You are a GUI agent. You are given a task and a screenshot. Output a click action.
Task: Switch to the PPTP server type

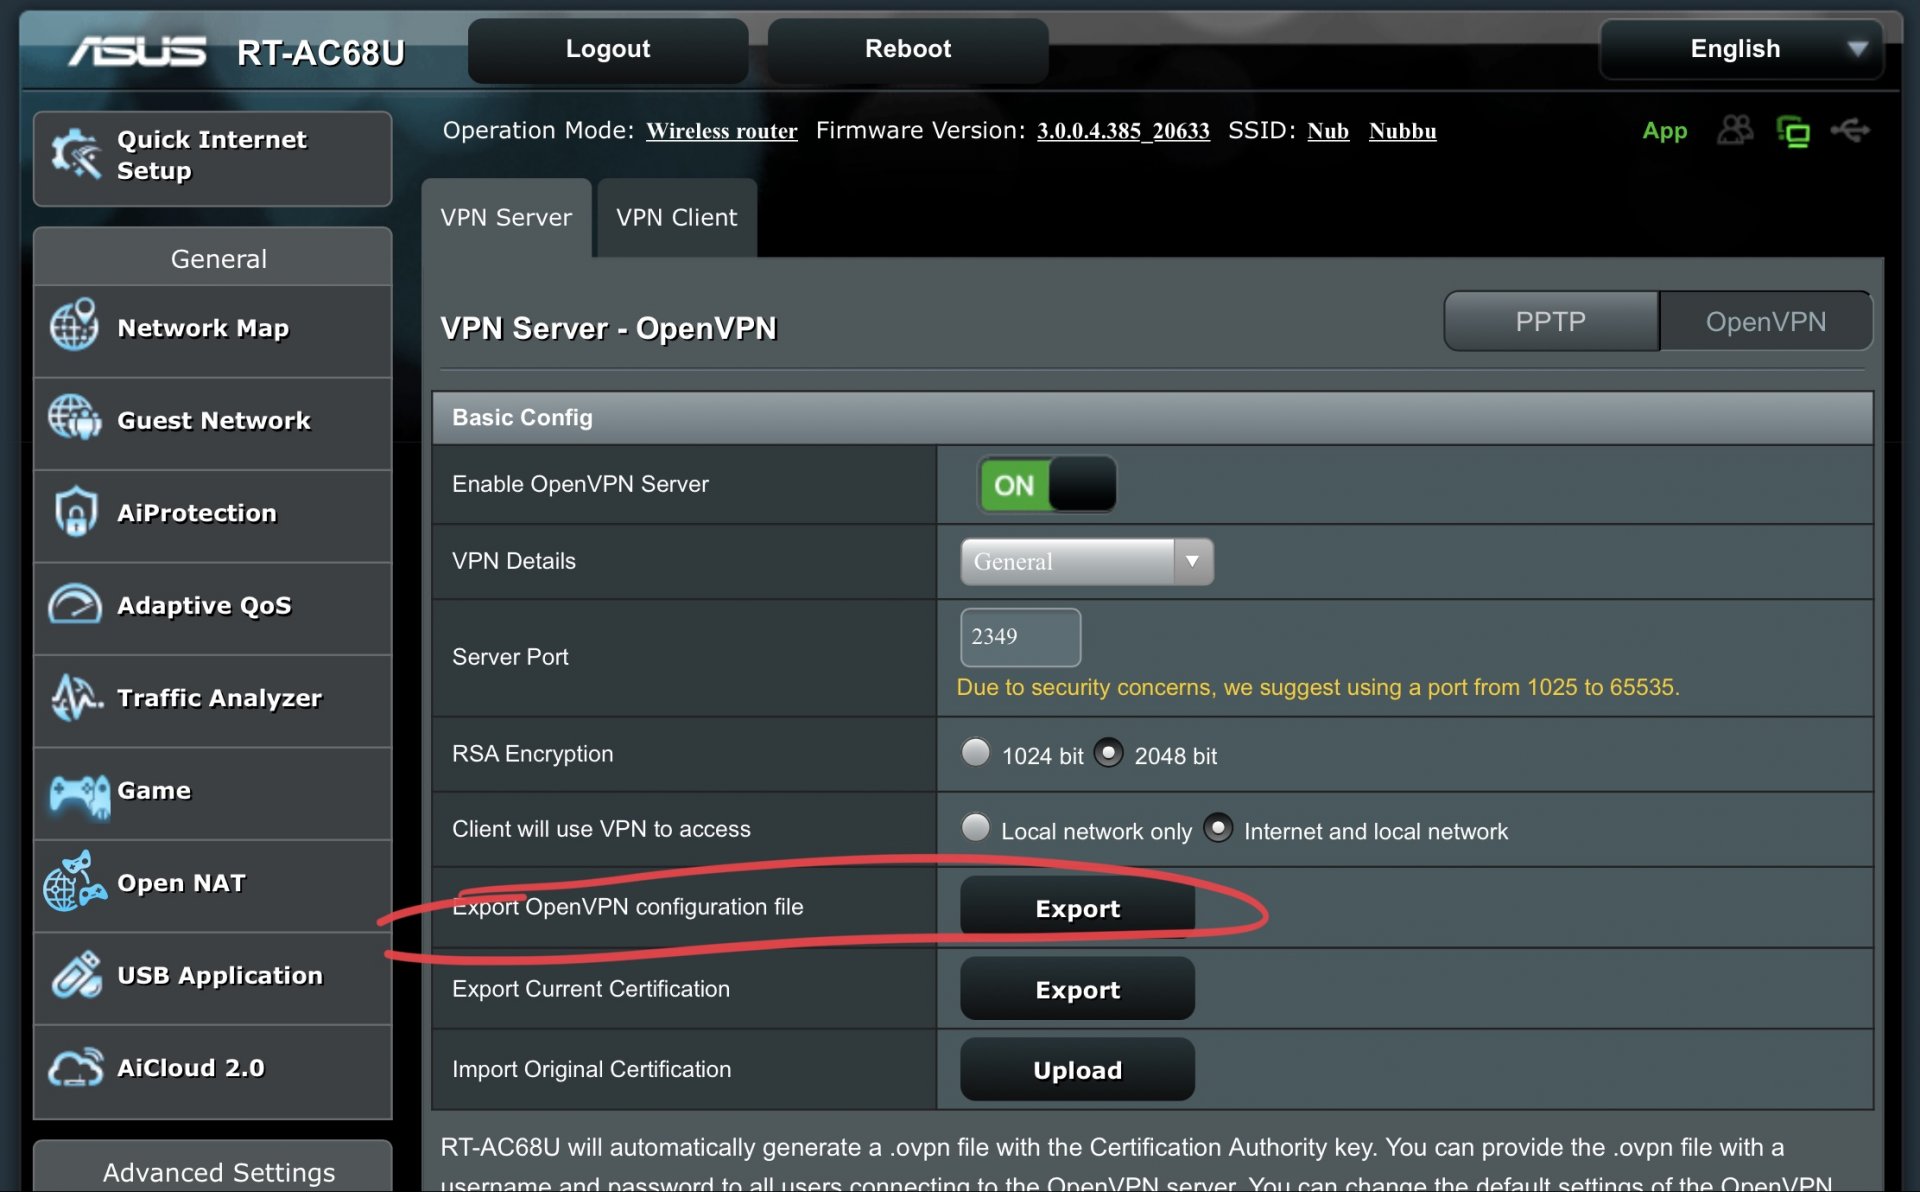pos(1550,322)
